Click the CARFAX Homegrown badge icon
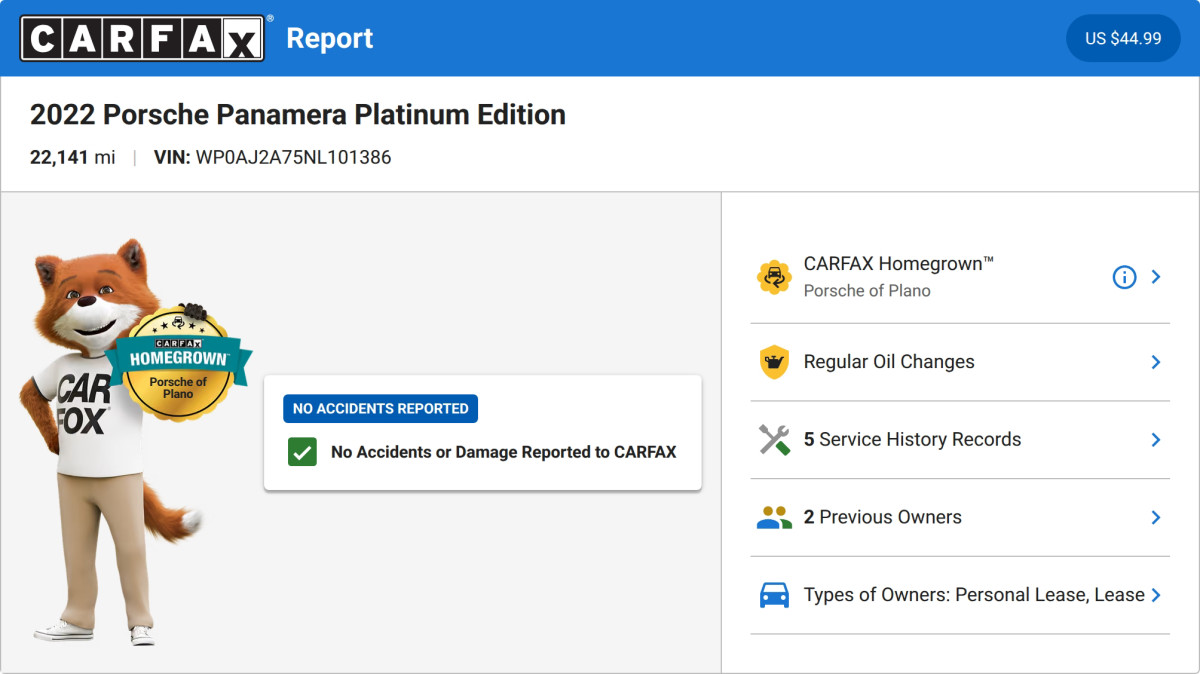This screenshot has width=1200, height=674. (774, 277)
